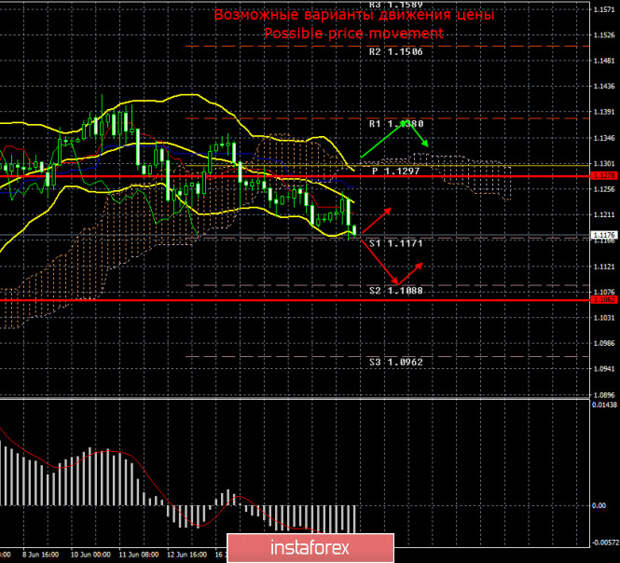The height and width of the screenshot is (563, 620).
Task: Select the S2 1.1088 support label
Action: [x=396, y=291]
